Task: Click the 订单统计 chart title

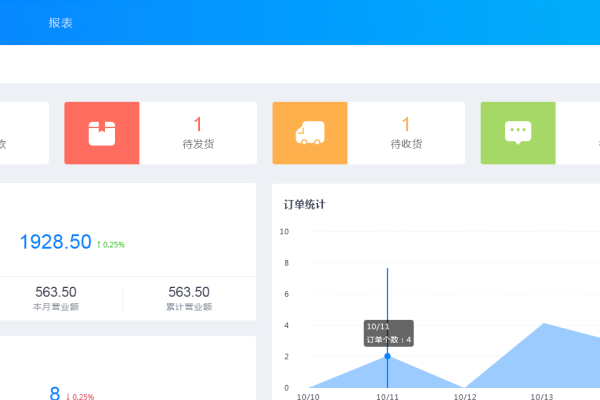Action: point(305,204)
